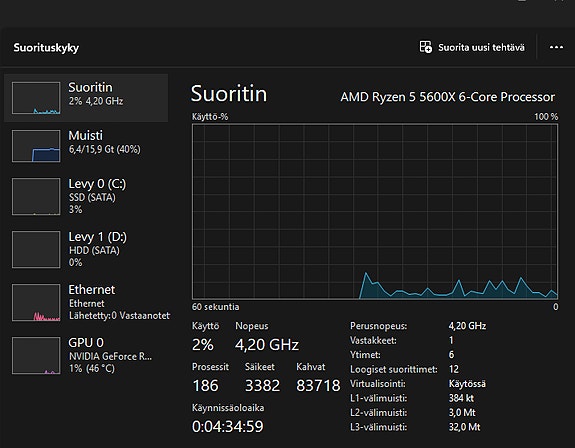This screenshot has width=575, height=448.
Task: Open the Levy 0 (C:) SSD entry
Action: click(86, 196)
